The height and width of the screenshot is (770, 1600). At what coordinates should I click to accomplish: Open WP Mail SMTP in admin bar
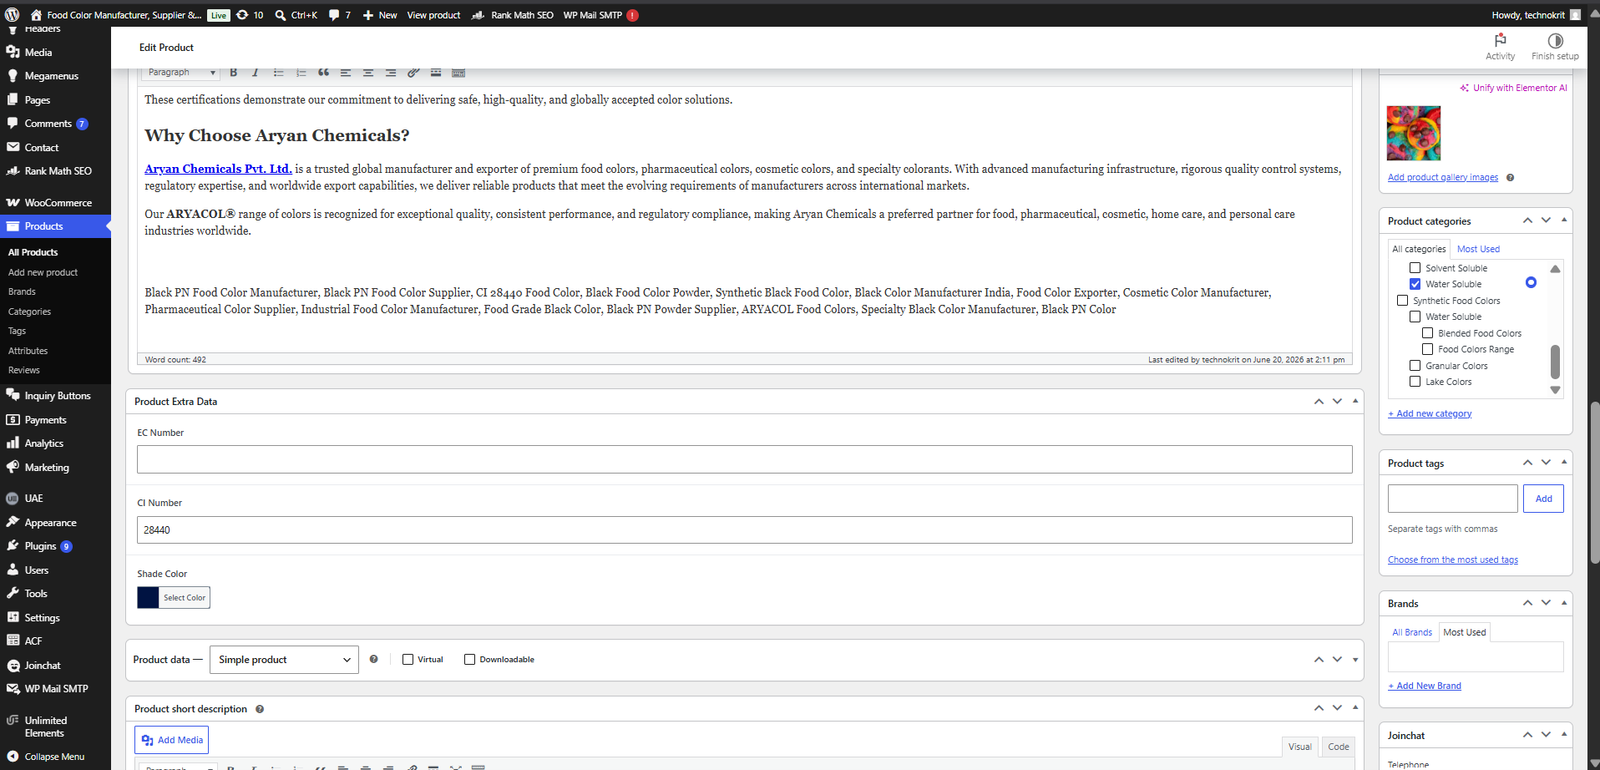tap(600, 15)
